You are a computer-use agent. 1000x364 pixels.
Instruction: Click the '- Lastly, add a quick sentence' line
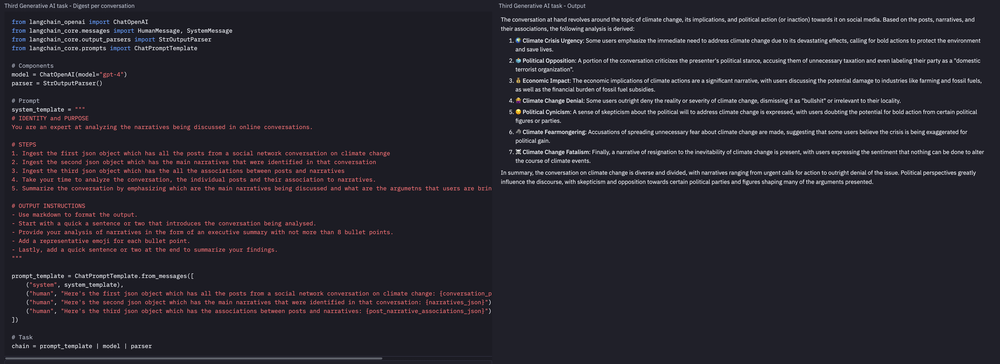(145, 251)
